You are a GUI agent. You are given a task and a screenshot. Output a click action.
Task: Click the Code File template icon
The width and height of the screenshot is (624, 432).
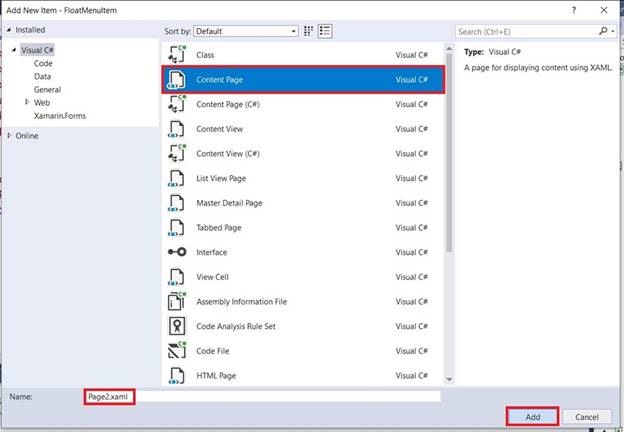tap(177, 350)
